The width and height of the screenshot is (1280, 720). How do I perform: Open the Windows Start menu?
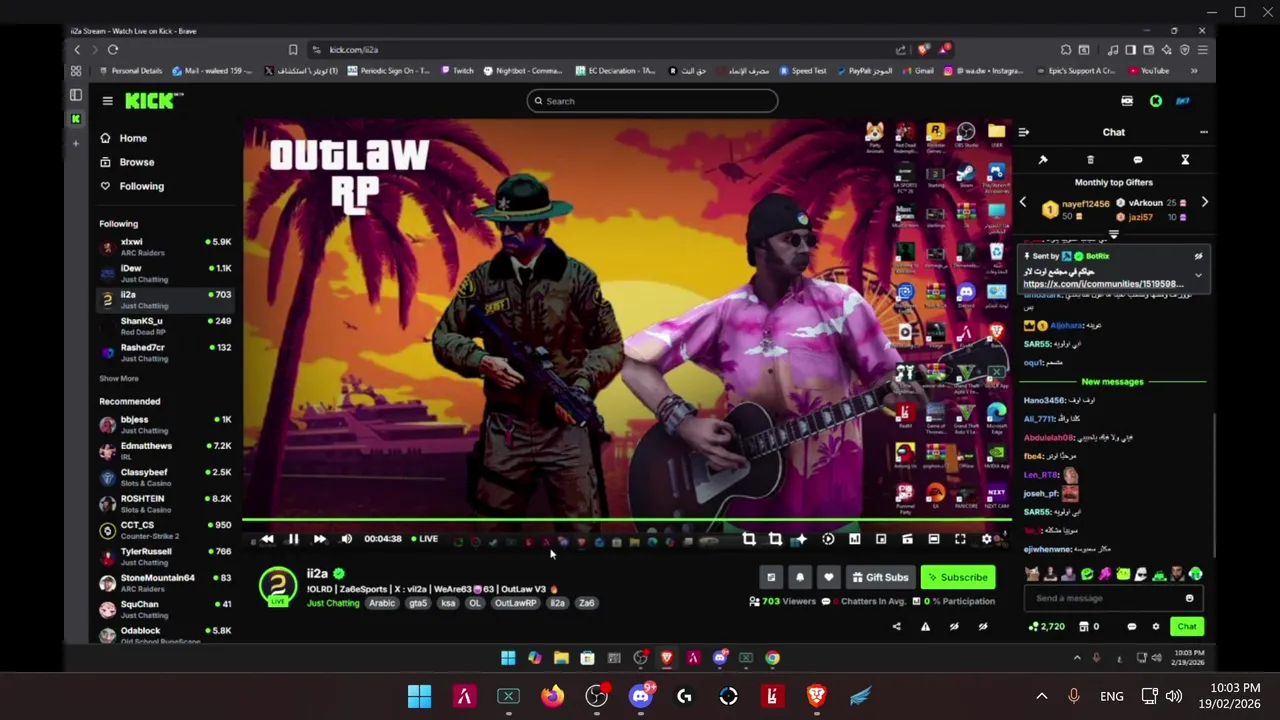[x=419, y=696]
